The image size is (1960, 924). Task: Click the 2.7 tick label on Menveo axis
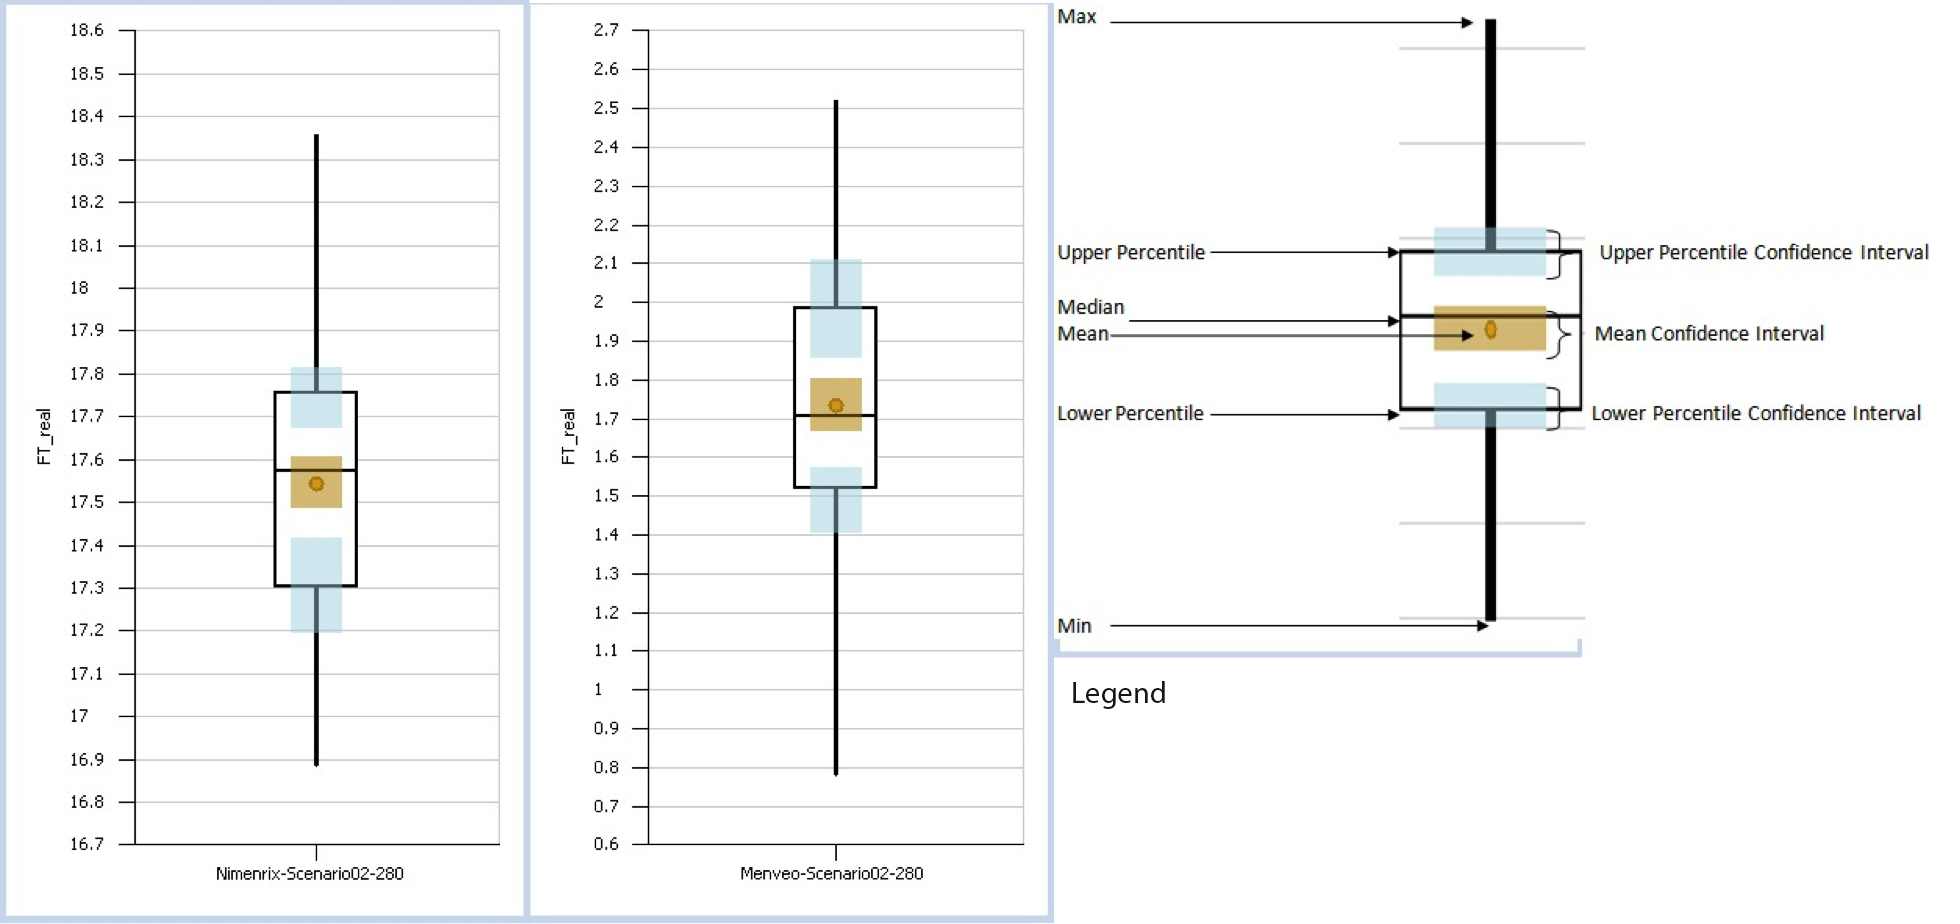click(606, 30)
